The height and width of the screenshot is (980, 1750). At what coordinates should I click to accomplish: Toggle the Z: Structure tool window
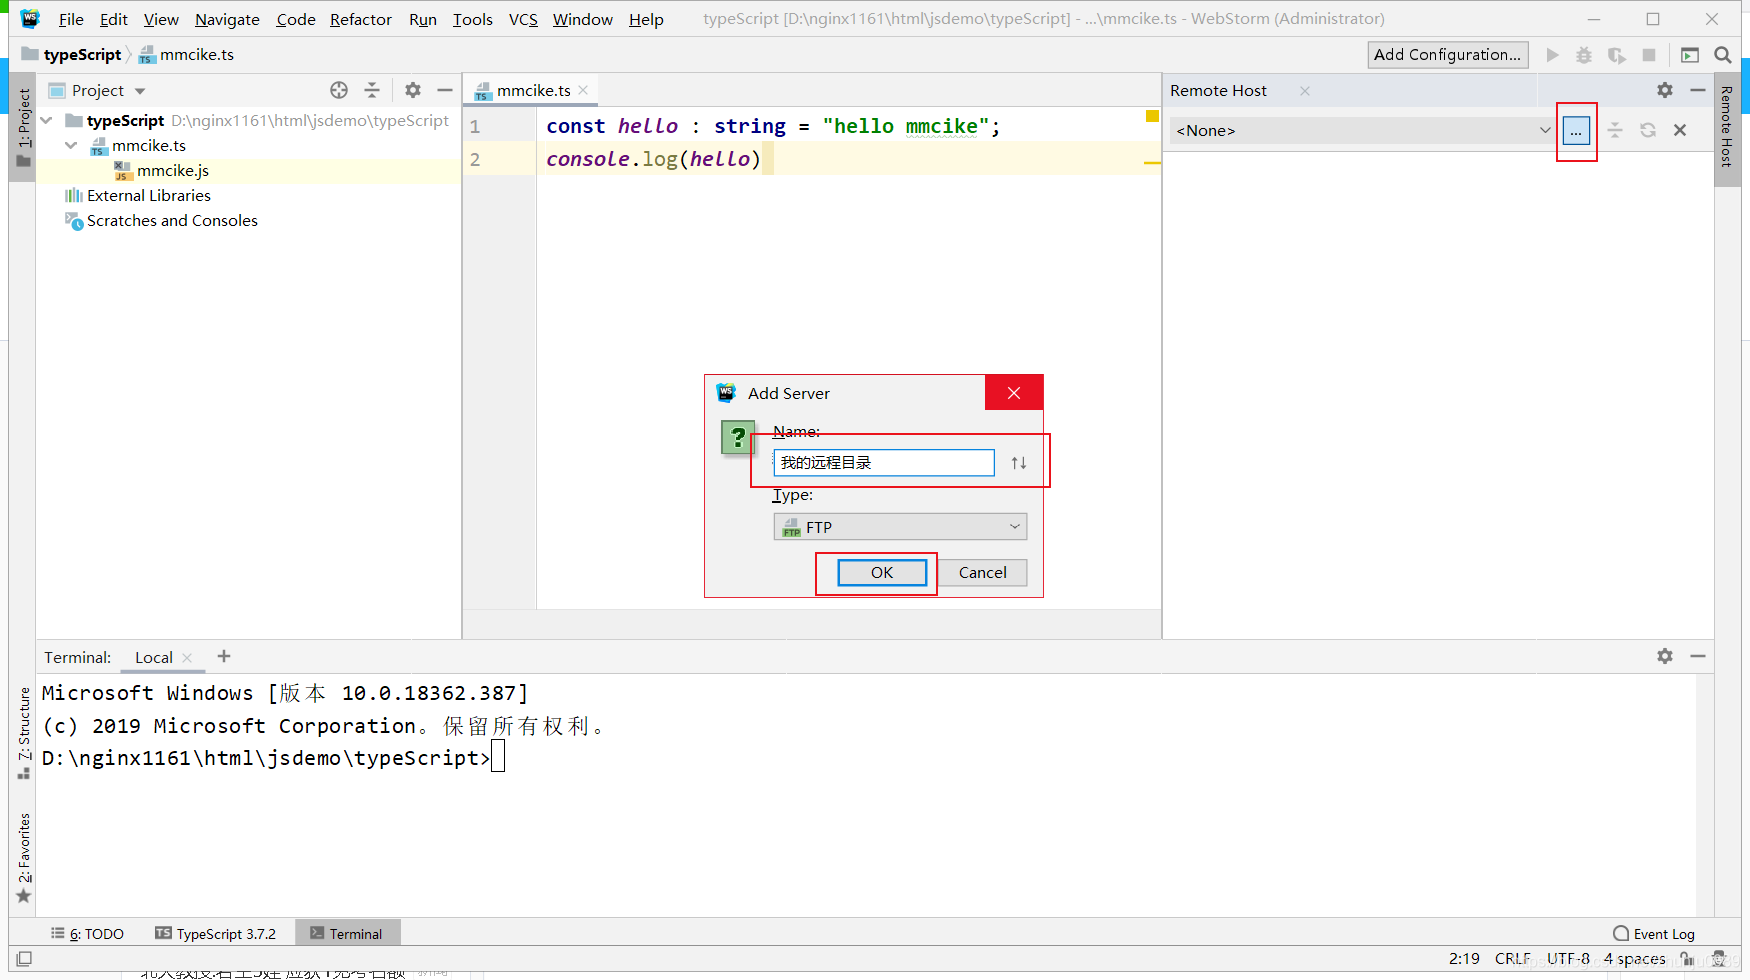(23, 733)
